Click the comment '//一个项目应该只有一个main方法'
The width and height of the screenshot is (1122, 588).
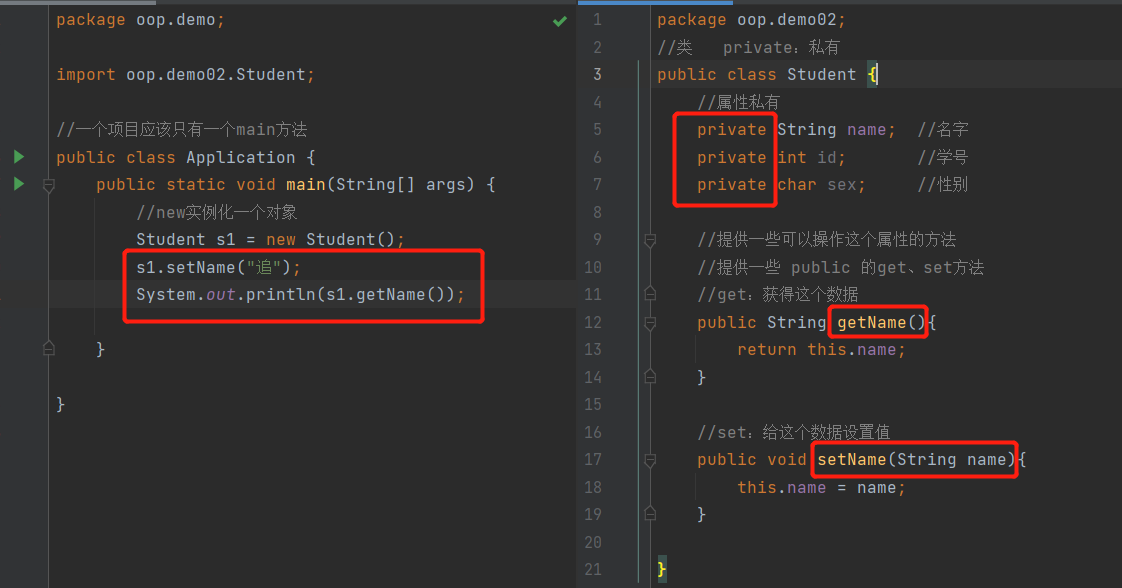tap(182, 129)
